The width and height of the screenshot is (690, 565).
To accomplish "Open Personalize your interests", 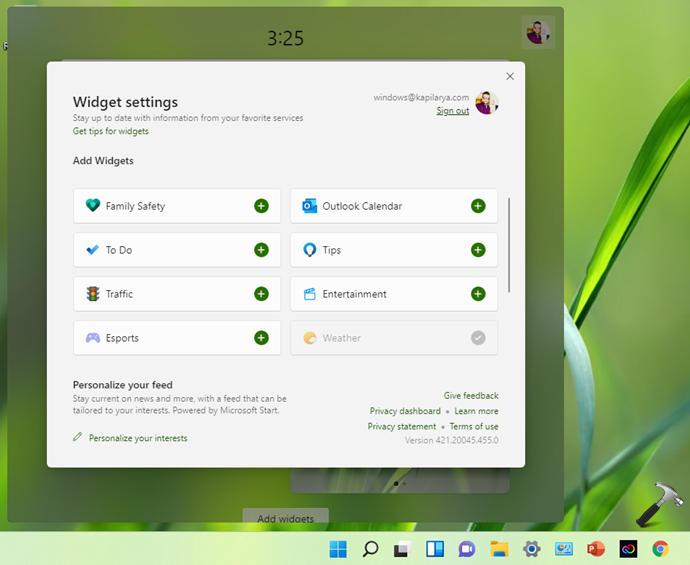I will coord(137,438).
